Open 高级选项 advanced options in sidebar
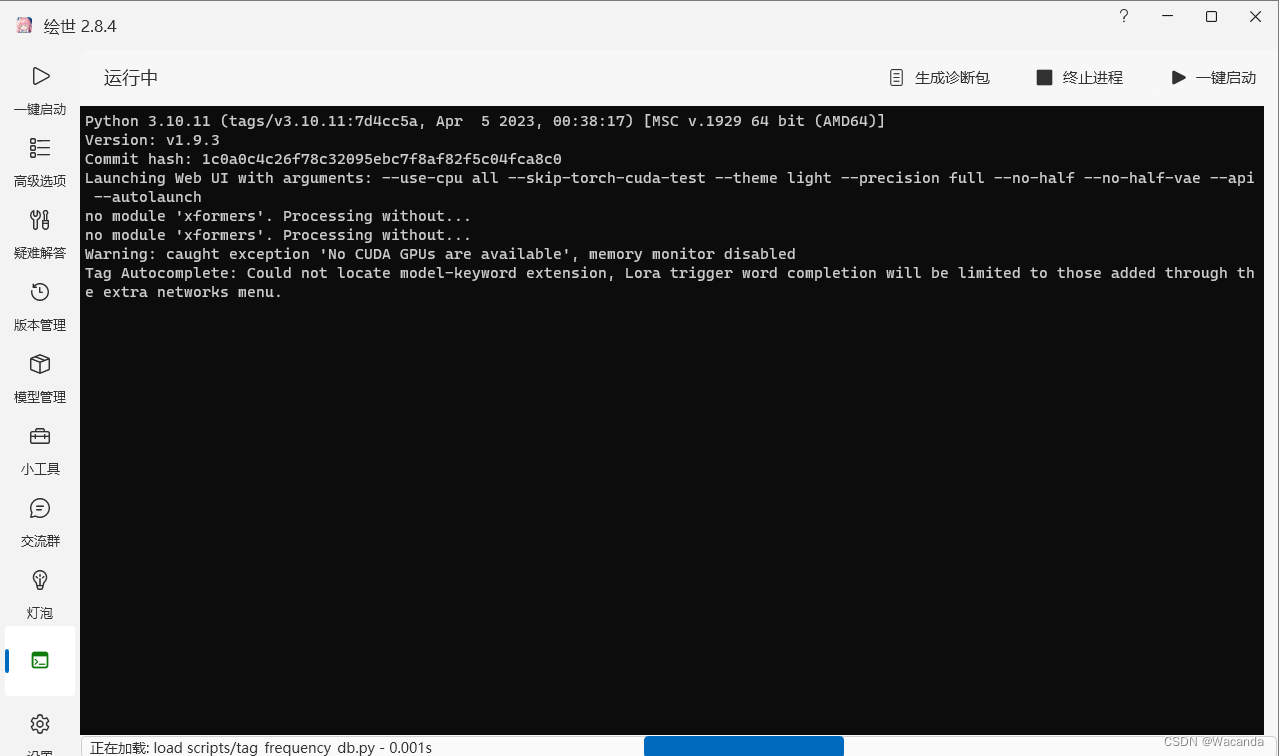The width and height of the screenshot is (1279, 756). pos(40,162)
